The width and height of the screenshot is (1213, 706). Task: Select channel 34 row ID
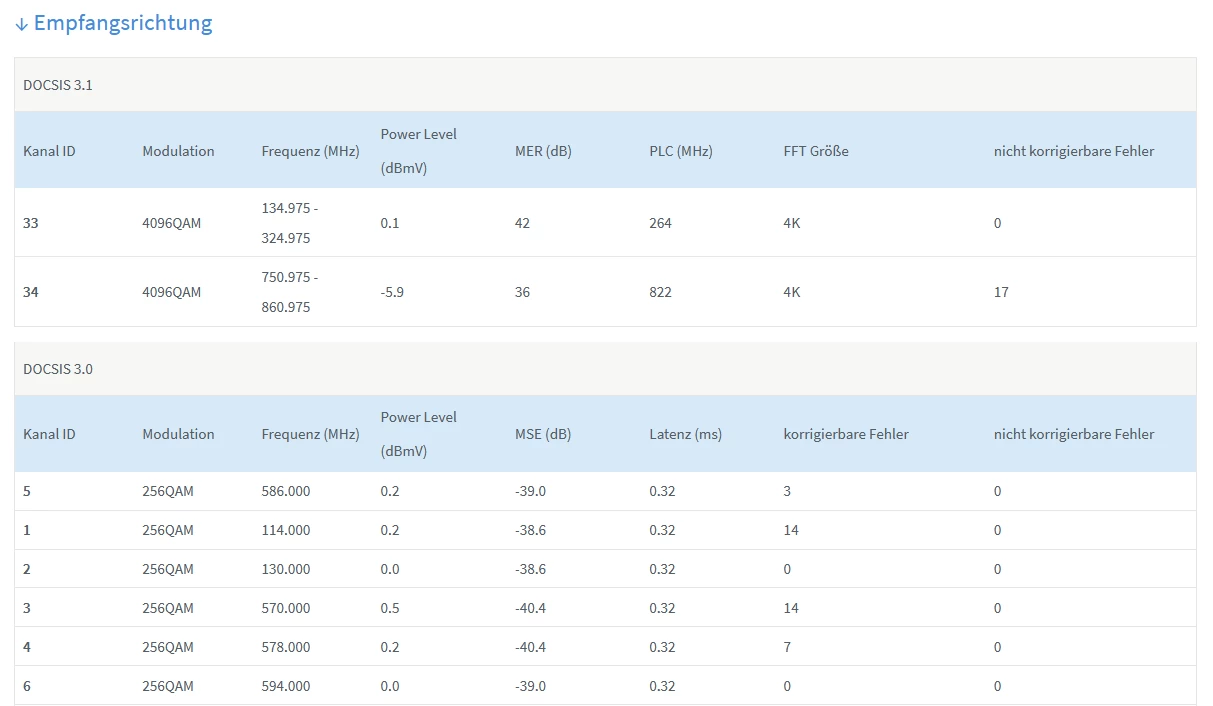click(31, 292)
